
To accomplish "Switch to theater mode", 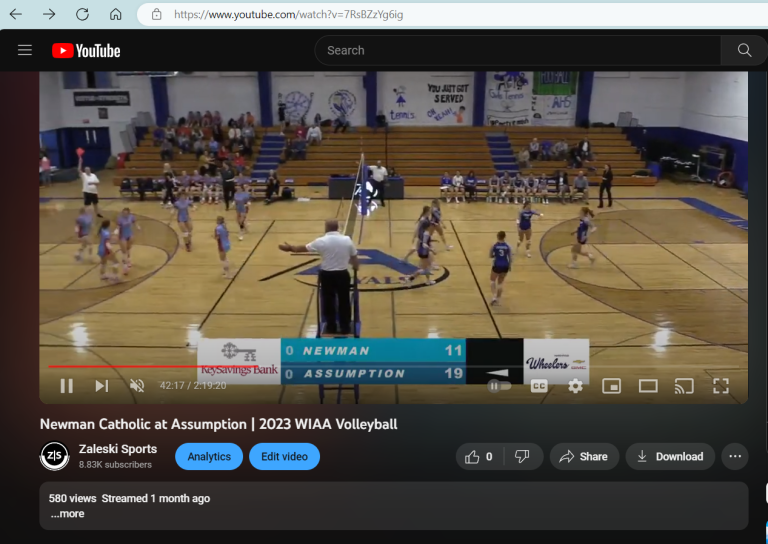I will coord(648,386).
